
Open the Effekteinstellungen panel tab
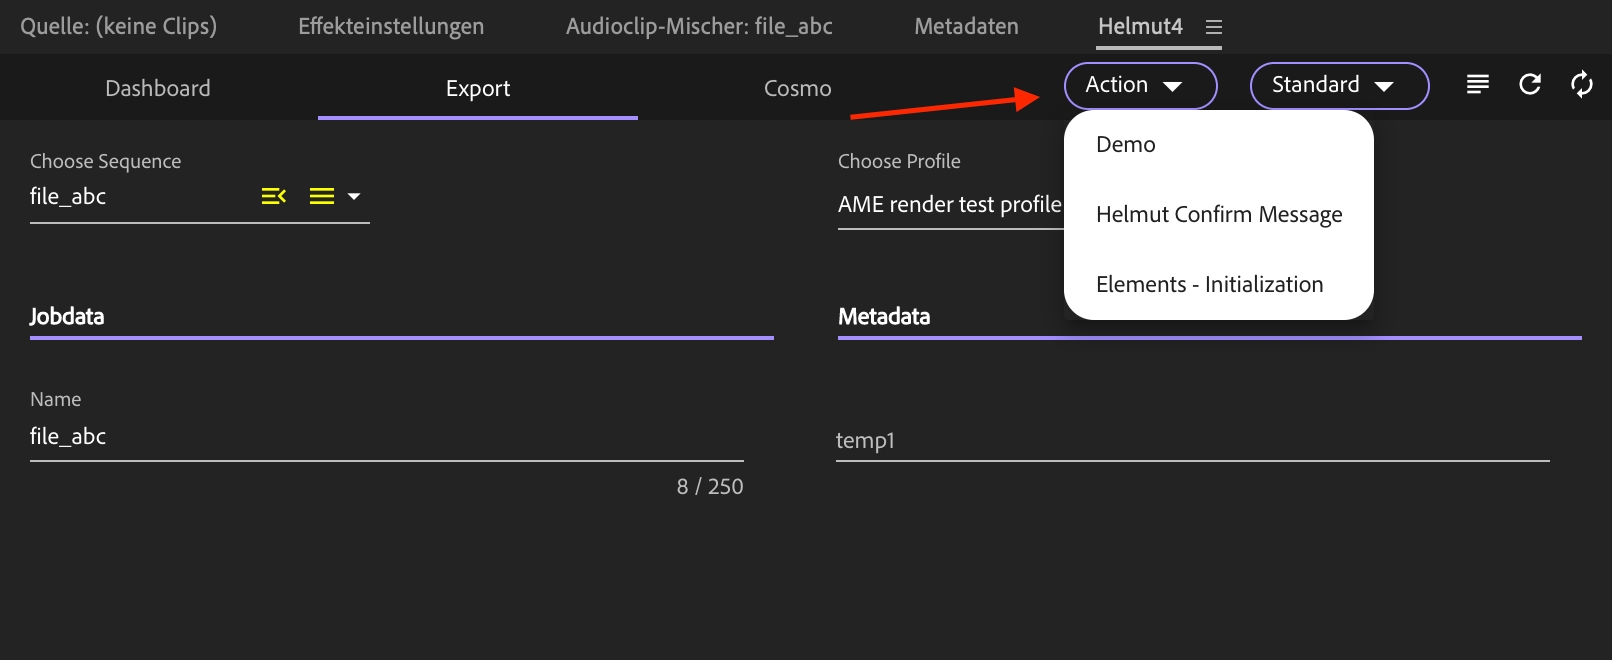pyautogui.click(x=391, y=27)
